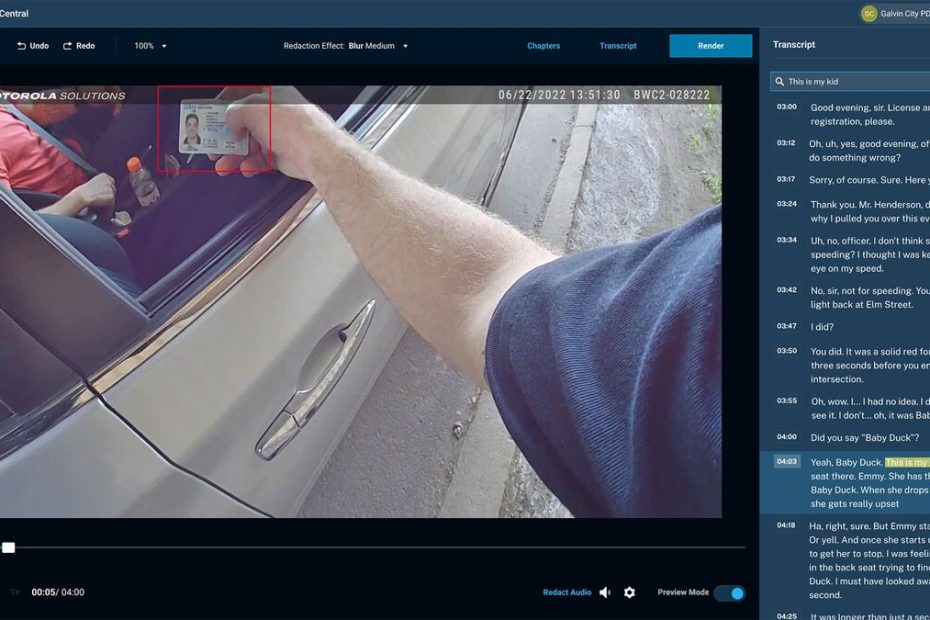This screenshot has width=930, height=620.
Task: Mute audio with the speaker icon
Action: (x=605, y=592)
